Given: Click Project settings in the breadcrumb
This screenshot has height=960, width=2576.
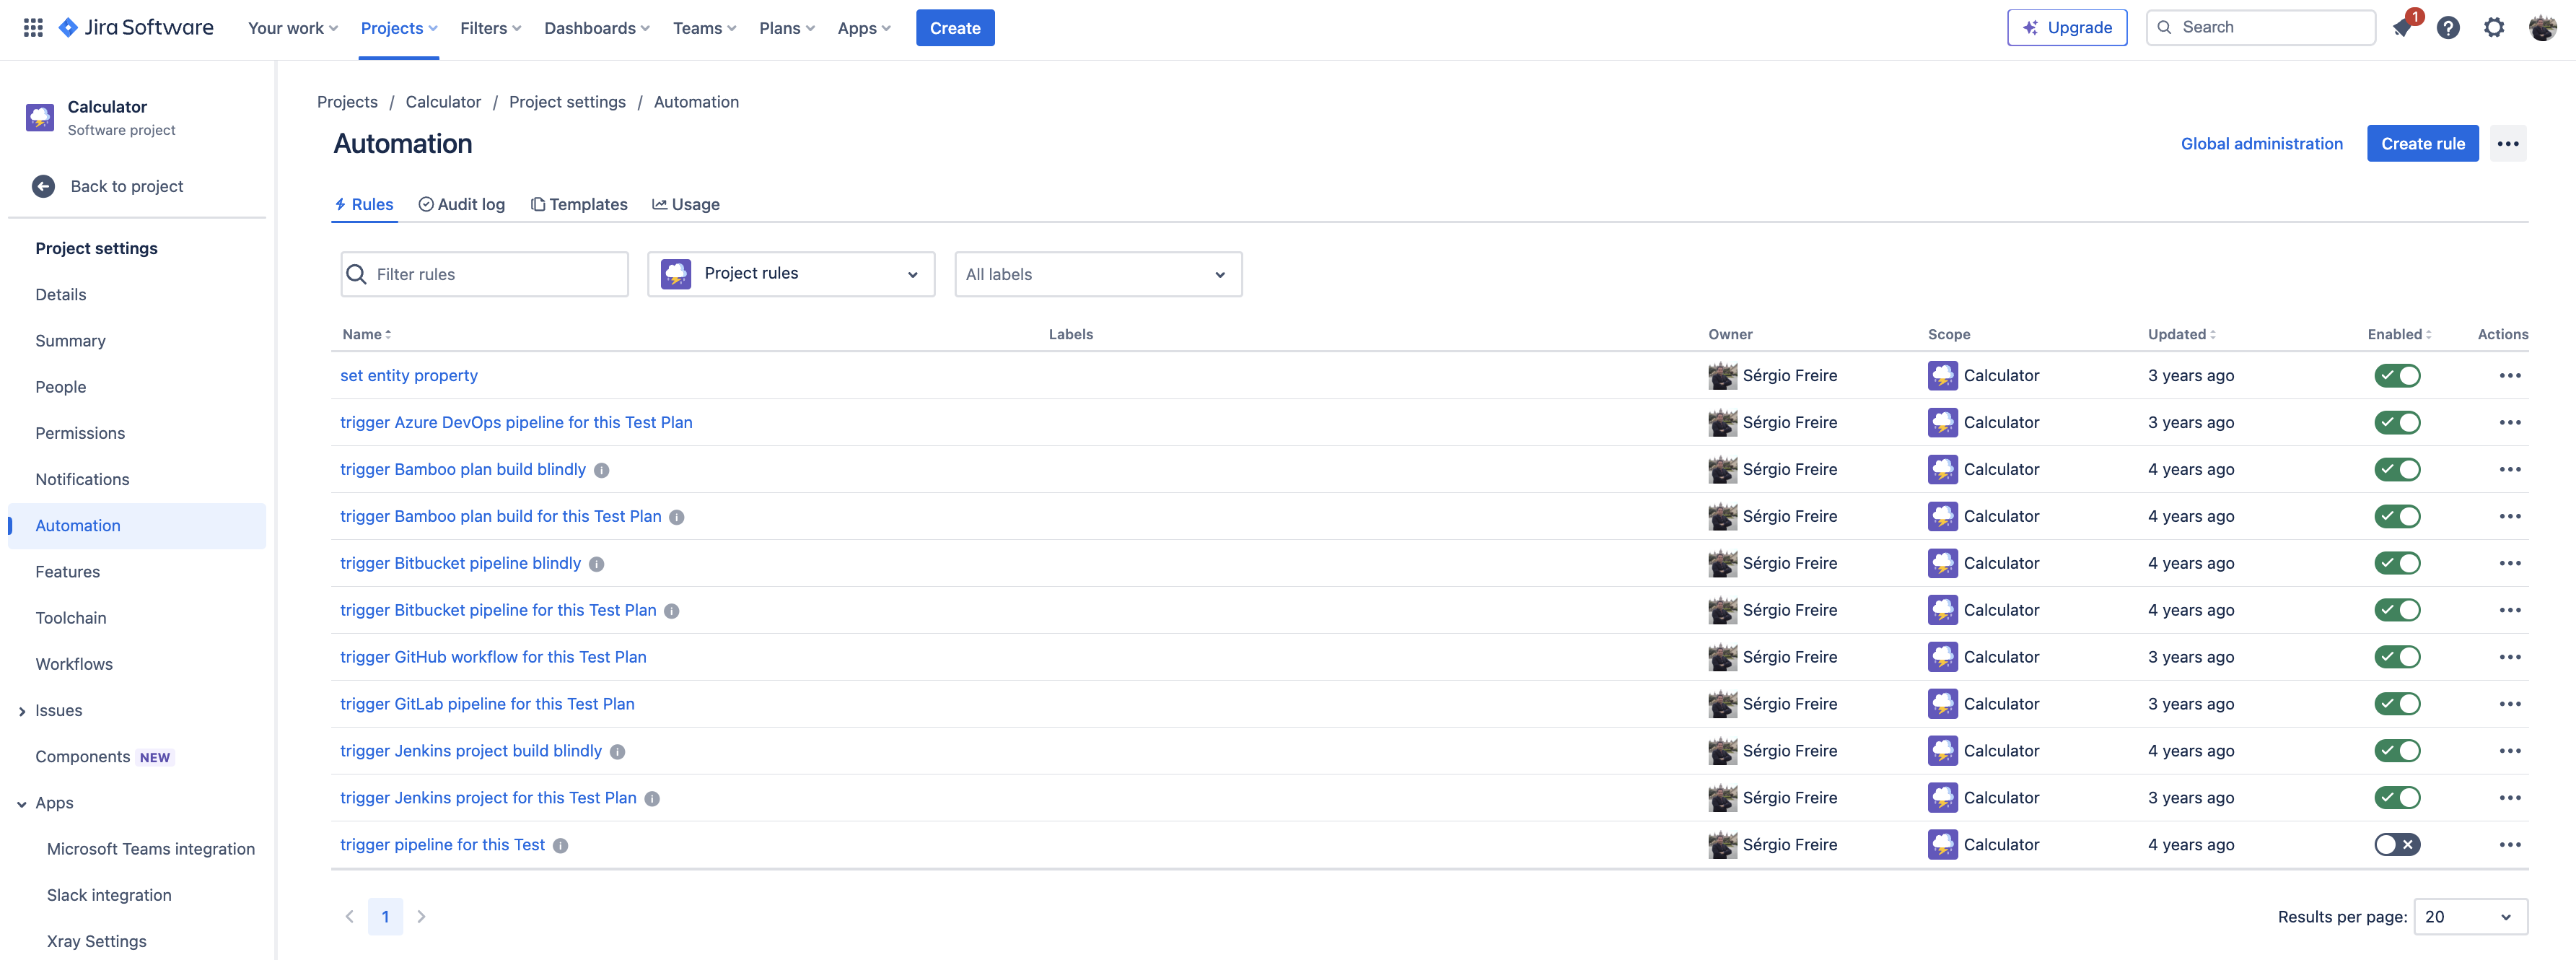Looking at the screenshot, I should tap(567, 102).
